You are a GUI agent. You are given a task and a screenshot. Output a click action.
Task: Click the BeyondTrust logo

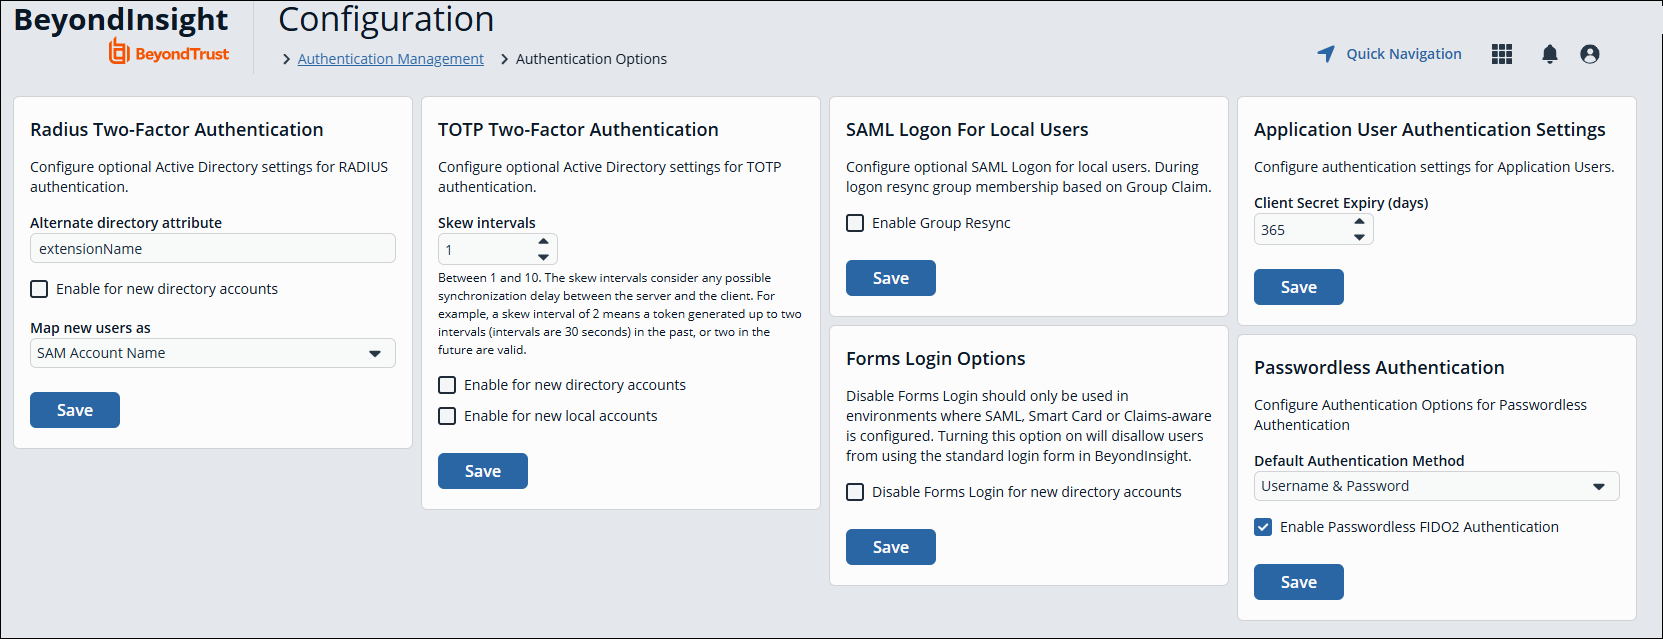pos(169,52)
